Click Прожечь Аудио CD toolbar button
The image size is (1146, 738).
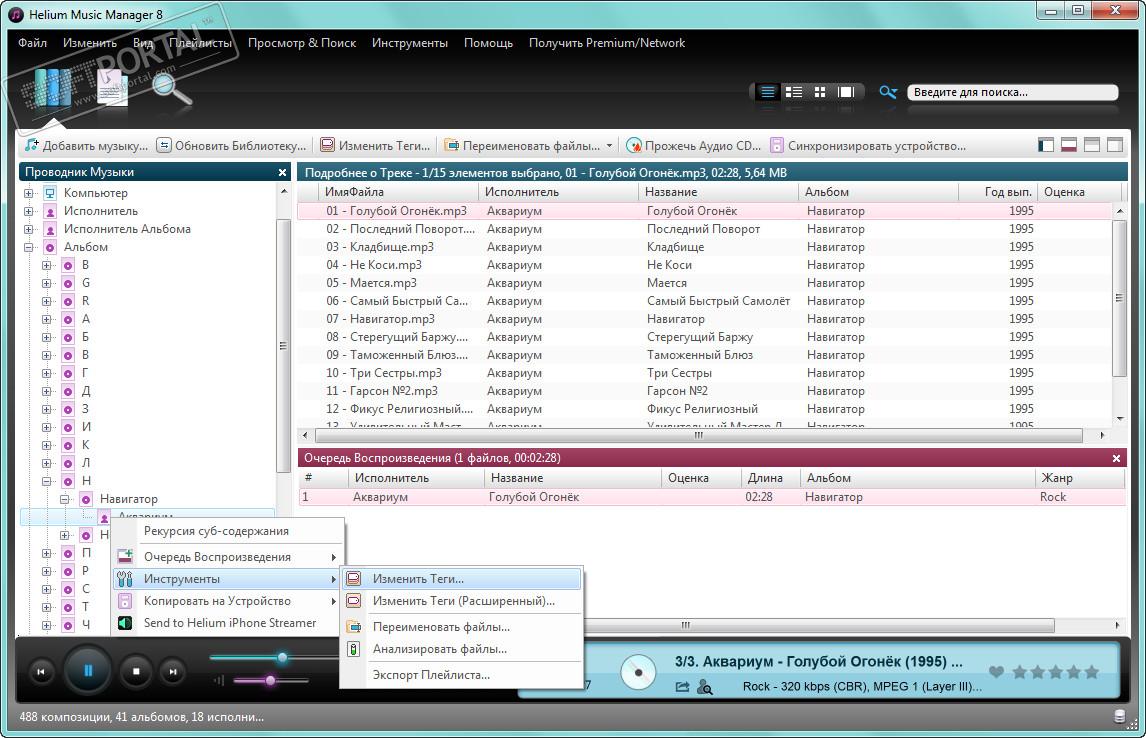694,145
